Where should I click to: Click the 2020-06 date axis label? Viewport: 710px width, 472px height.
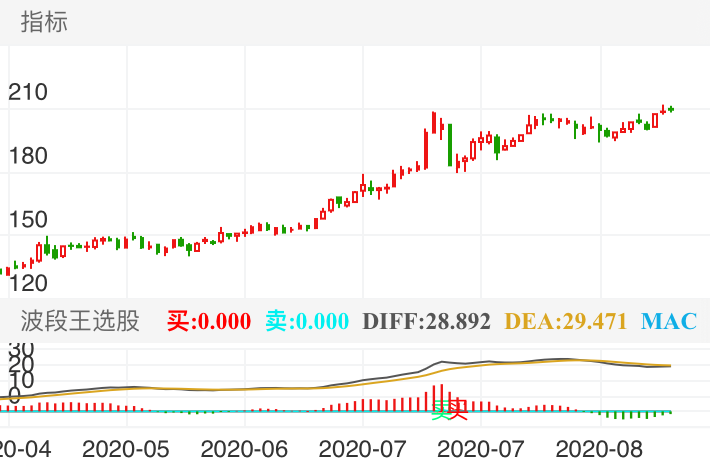(x=251, y=449)
